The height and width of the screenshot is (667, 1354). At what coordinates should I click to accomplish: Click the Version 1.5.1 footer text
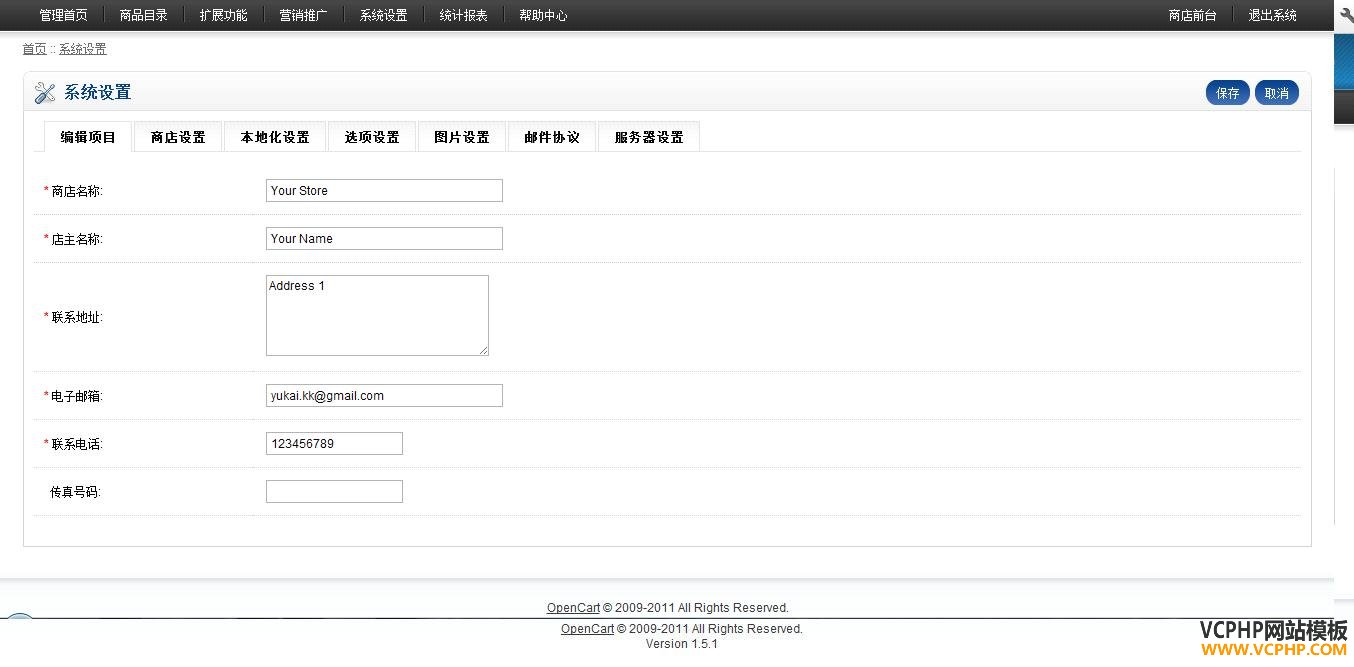pos(682,644)
